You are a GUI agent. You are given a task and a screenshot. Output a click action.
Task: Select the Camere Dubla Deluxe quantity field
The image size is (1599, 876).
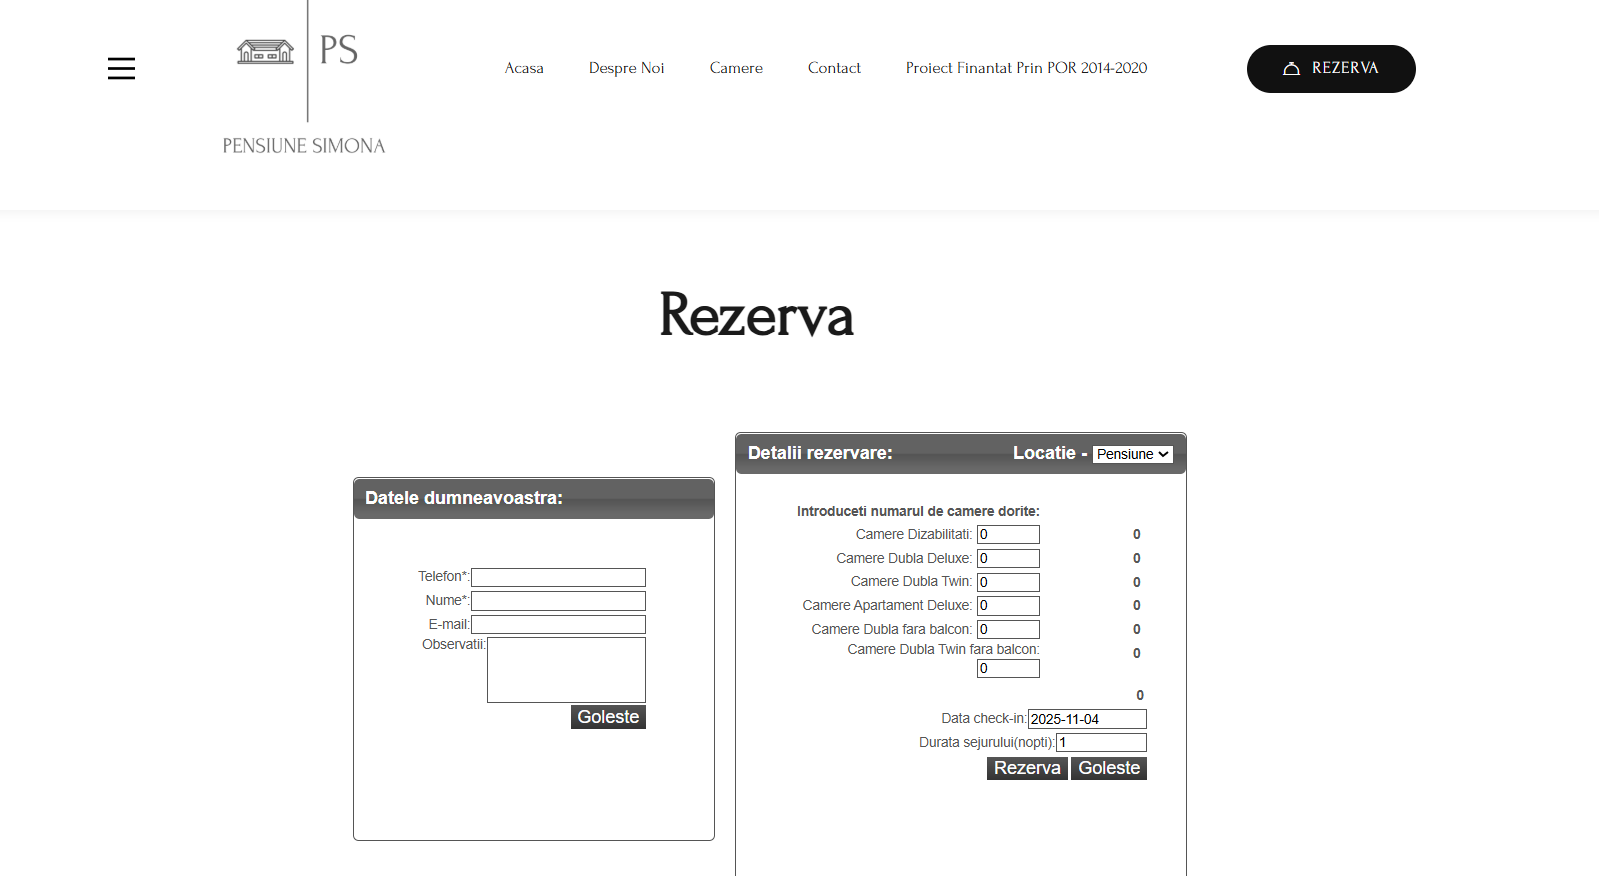(1008, 559)
